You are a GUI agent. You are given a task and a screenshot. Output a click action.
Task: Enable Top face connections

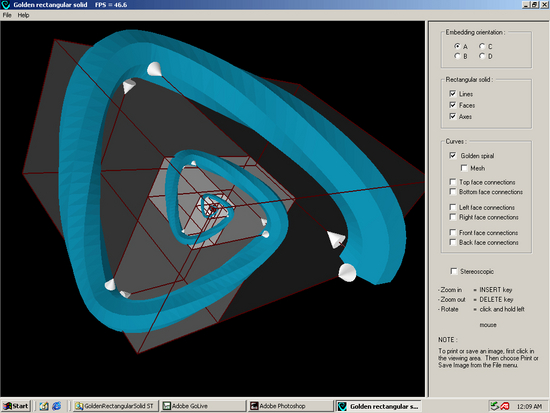point(453,182)
